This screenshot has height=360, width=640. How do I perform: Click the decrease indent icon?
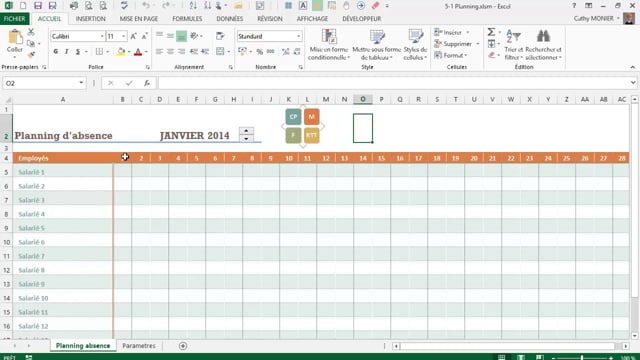coord(194,51)
